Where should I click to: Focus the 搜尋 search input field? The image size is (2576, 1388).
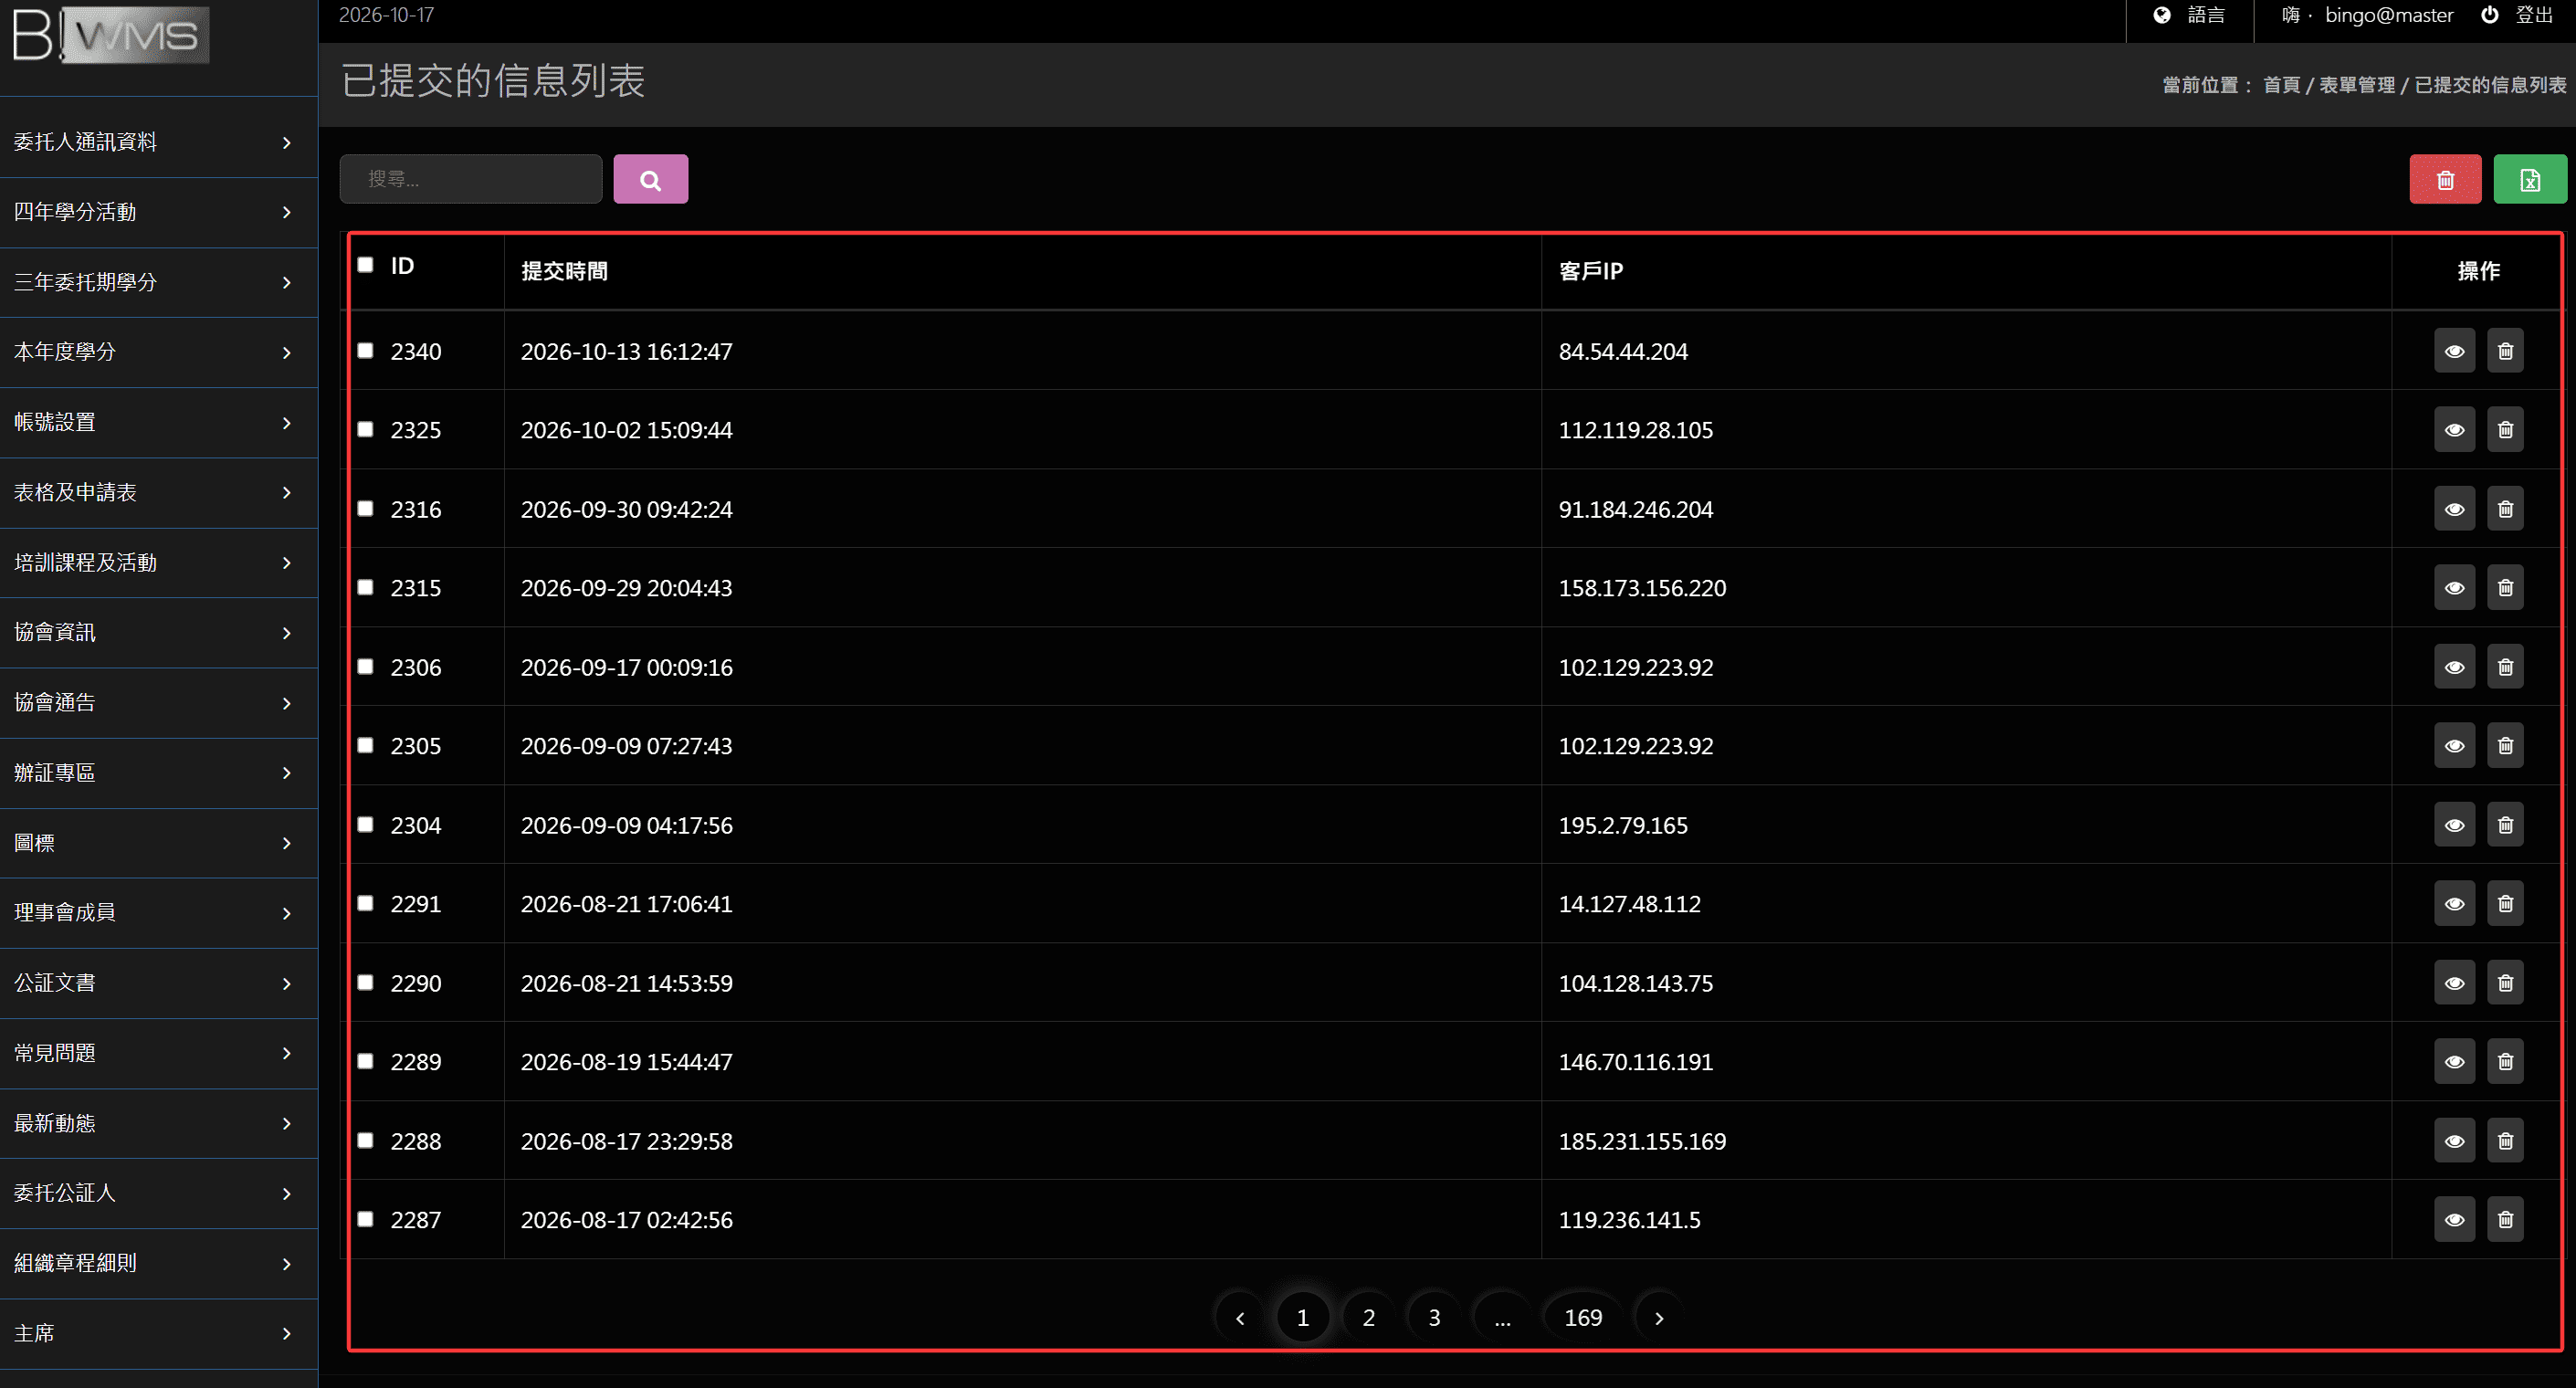(471, 179)
